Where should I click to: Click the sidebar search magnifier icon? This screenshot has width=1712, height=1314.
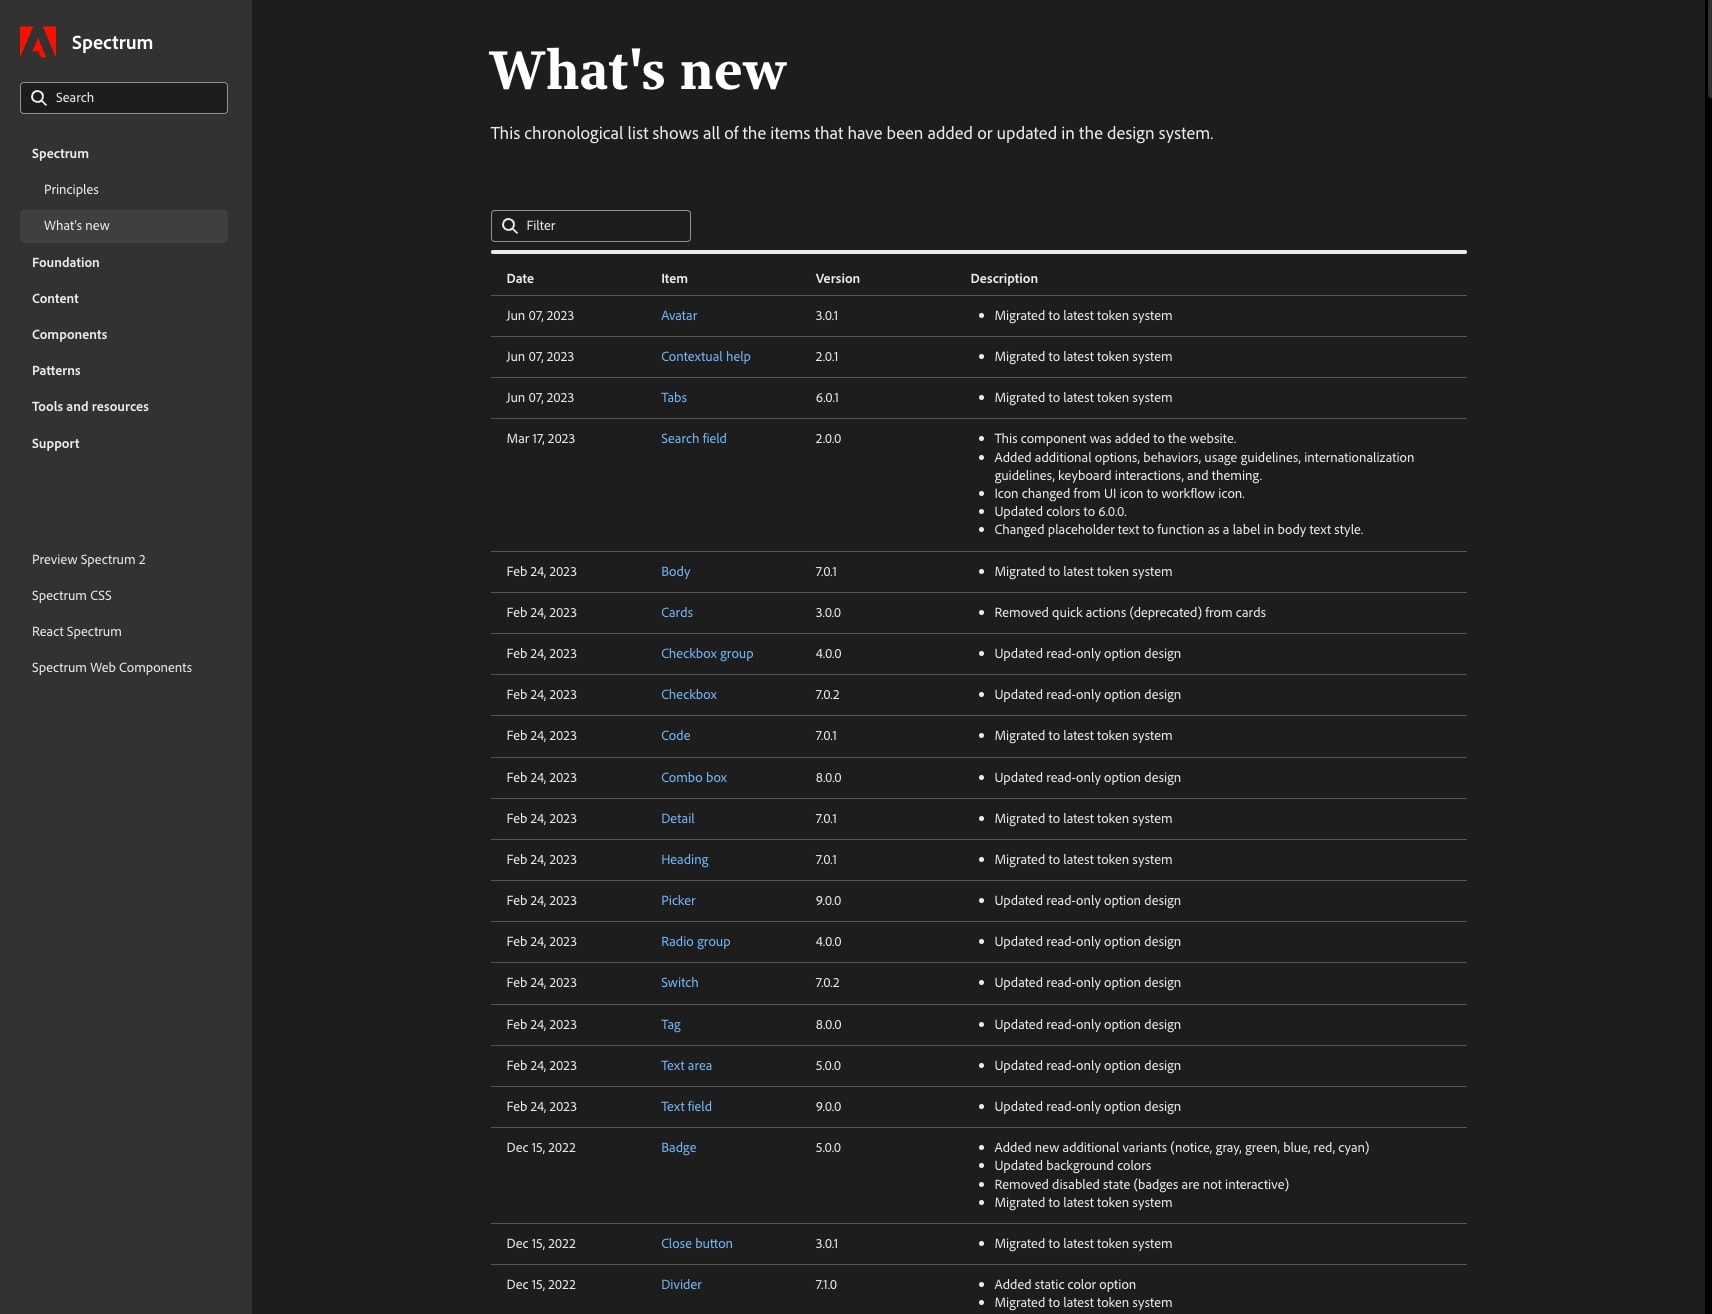point(39,98)
